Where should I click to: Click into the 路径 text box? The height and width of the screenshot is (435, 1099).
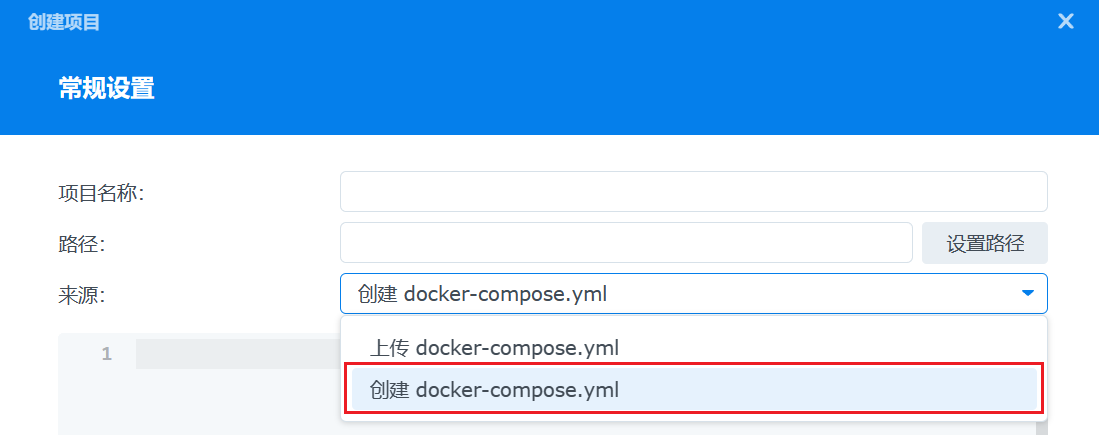626,243
